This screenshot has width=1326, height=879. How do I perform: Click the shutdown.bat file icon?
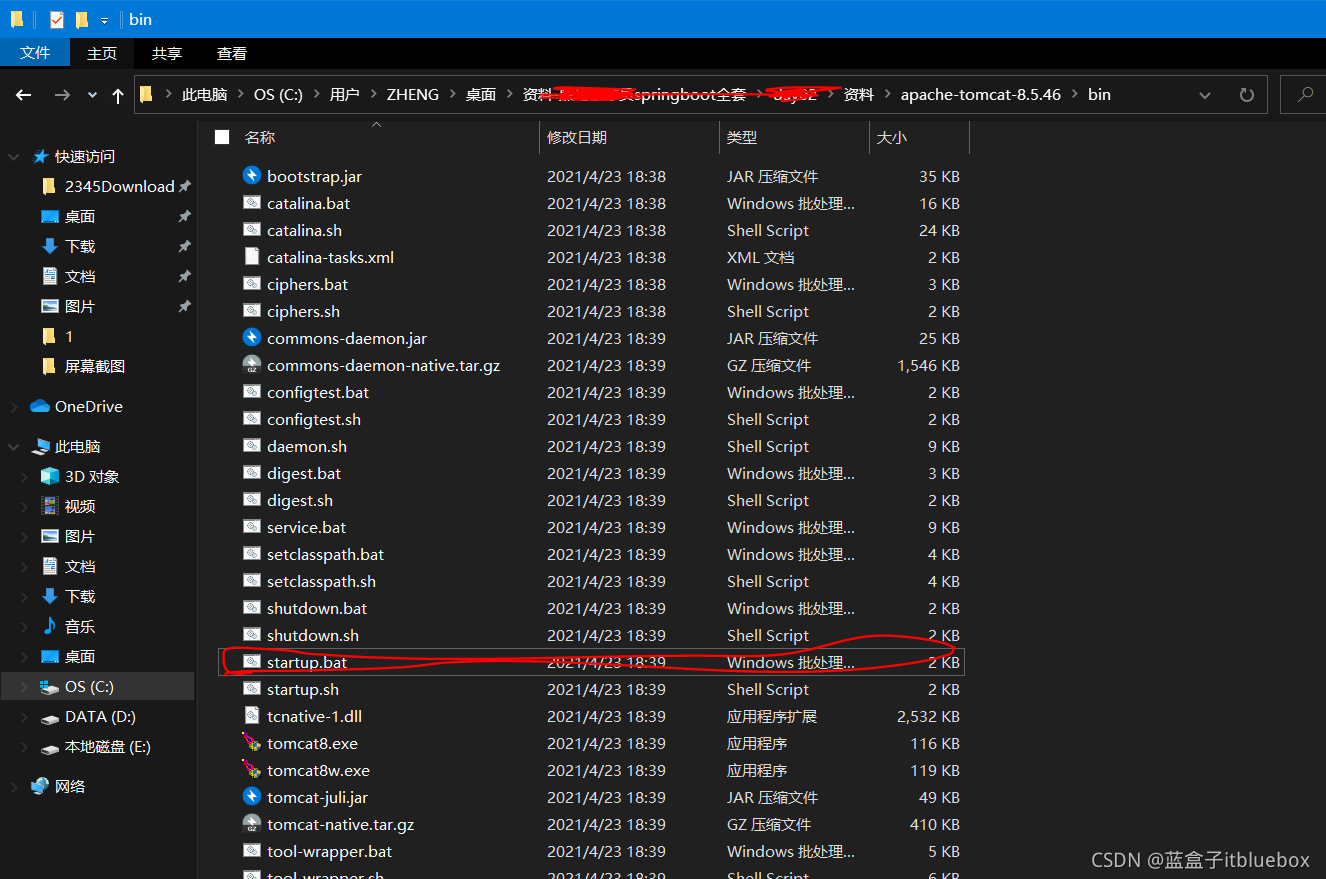click(x=252, y=608)
